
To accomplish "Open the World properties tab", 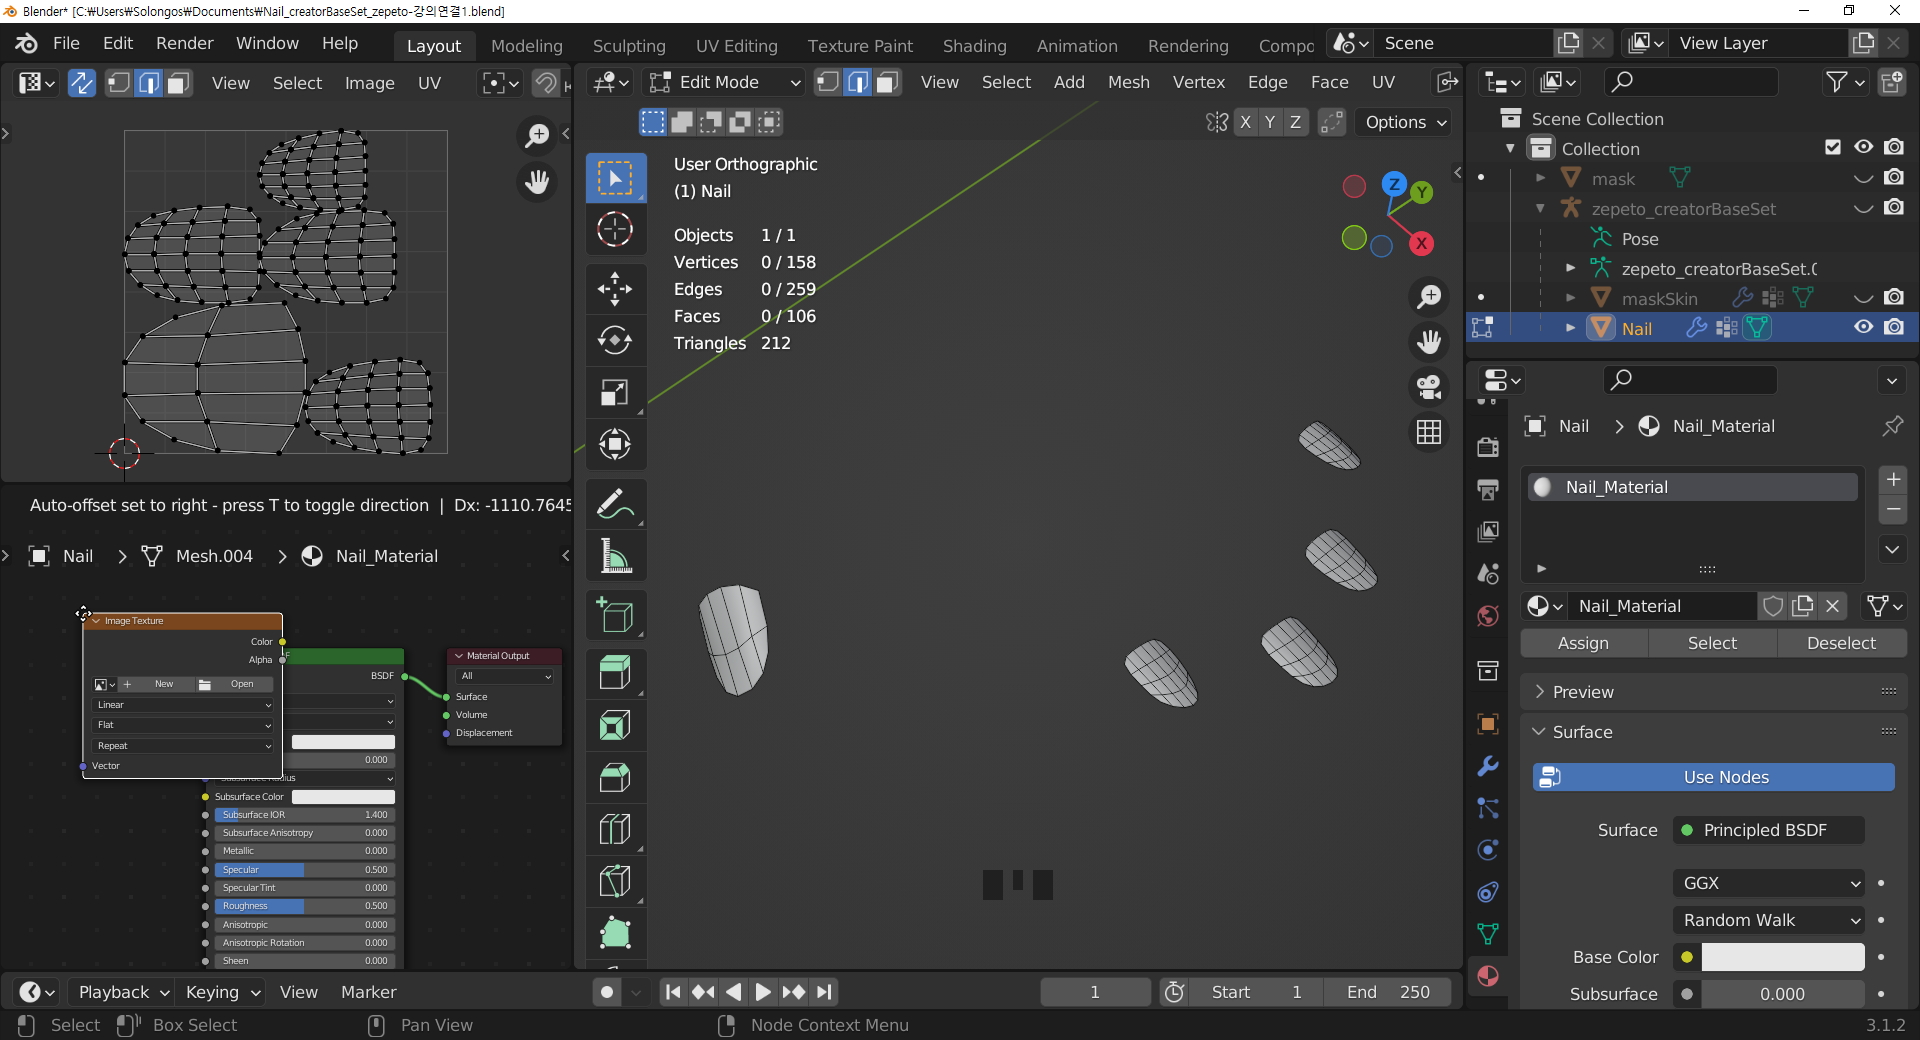I will click(x=1488, y=615).
